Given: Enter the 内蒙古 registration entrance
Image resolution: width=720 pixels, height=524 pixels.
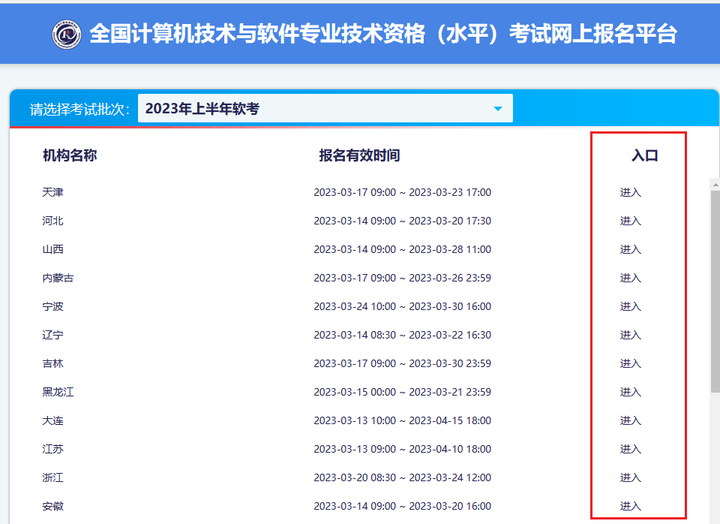Looking at the screenshot, I should [630, 278].
